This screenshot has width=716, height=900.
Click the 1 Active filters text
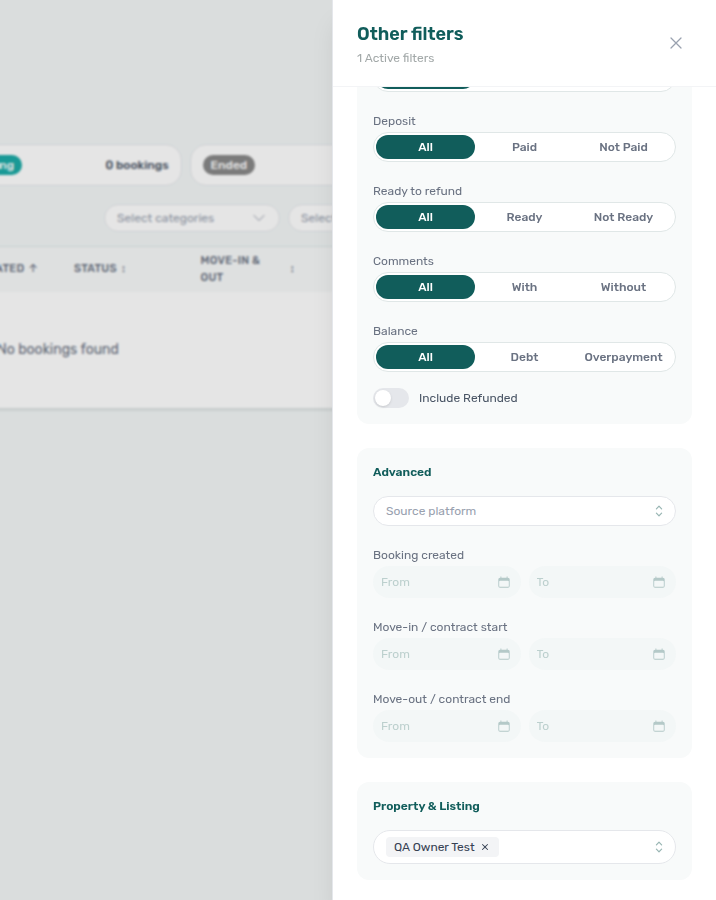pos(396,58)
